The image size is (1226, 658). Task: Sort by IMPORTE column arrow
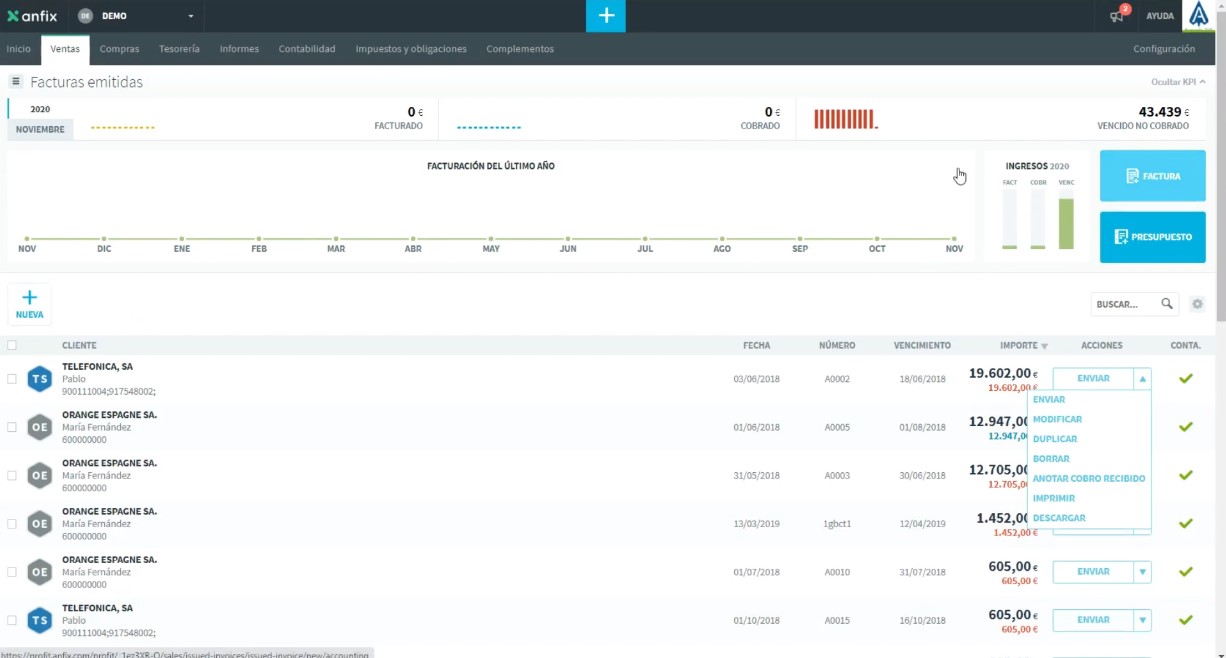pyautogui.click(x=1045, y=346)
